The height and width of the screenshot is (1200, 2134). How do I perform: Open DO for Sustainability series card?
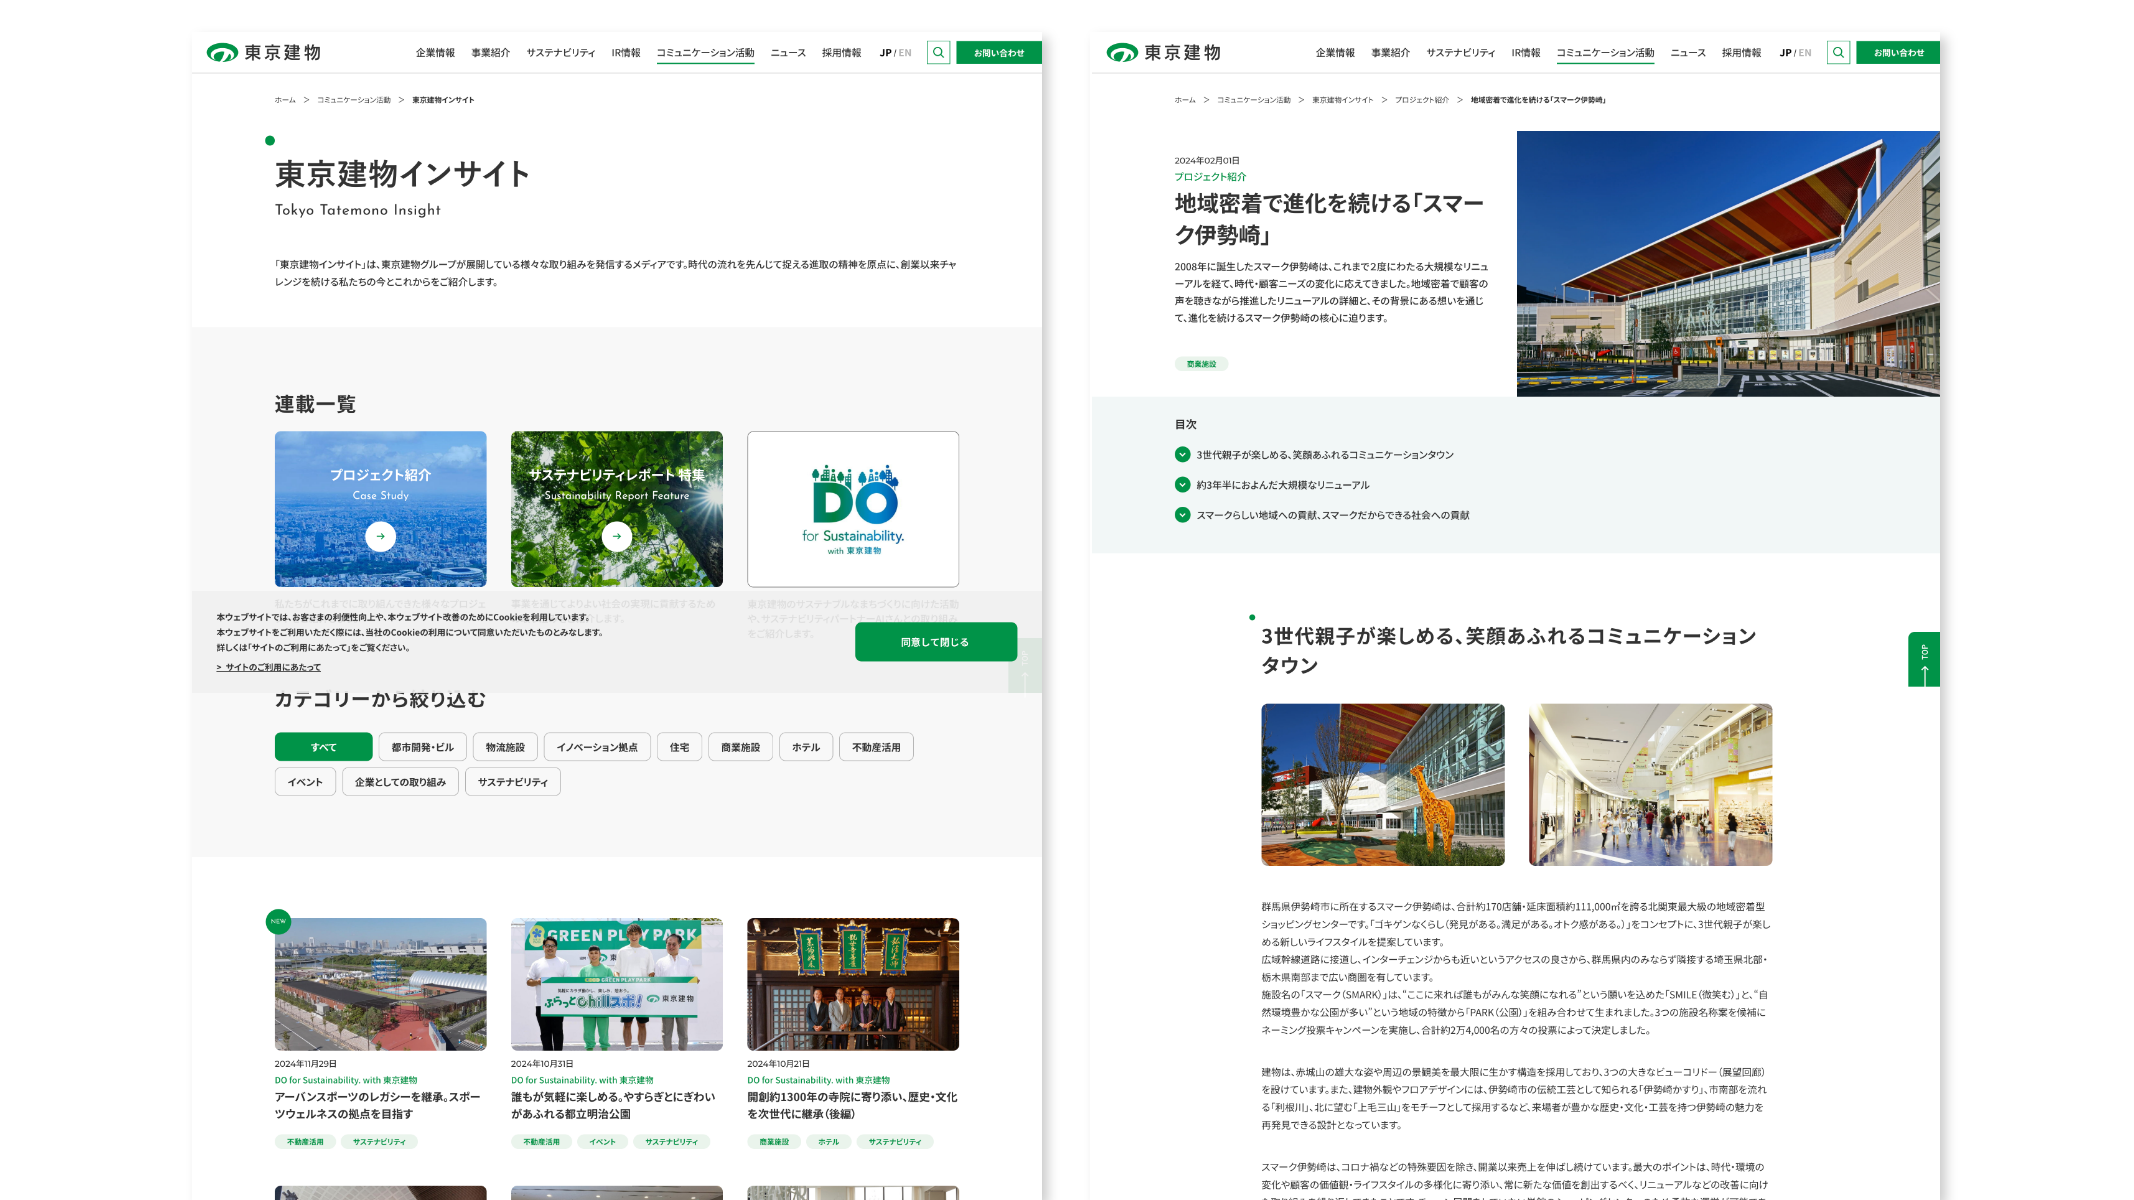click(853, 509)
